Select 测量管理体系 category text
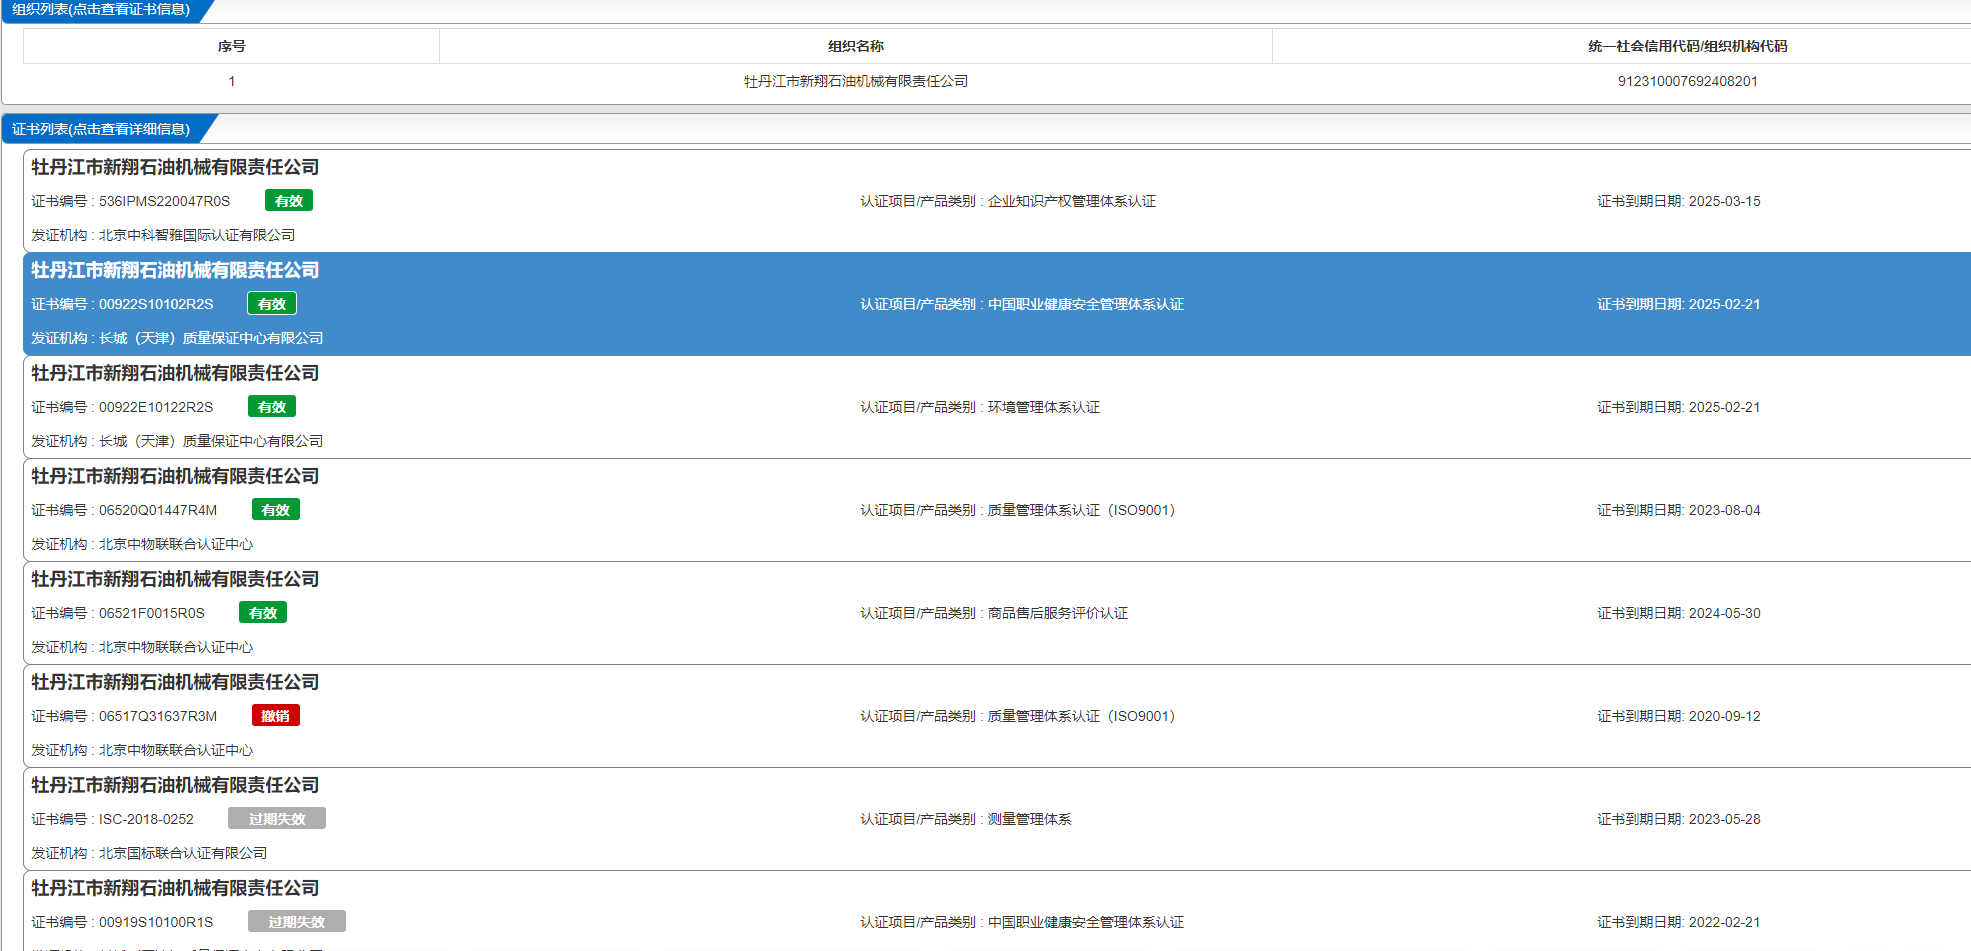This screenshot has height=951, width=1971. (x=1029, y=819)
